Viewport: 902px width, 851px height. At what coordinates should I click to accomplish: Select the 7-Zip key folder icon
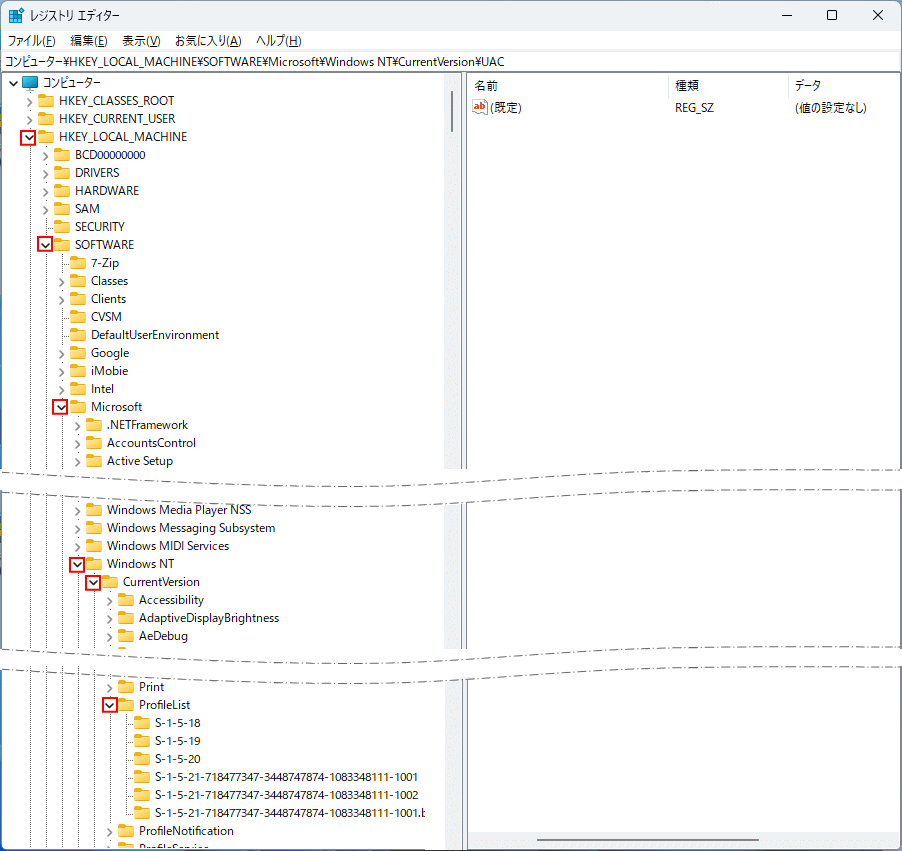(79, 262)
